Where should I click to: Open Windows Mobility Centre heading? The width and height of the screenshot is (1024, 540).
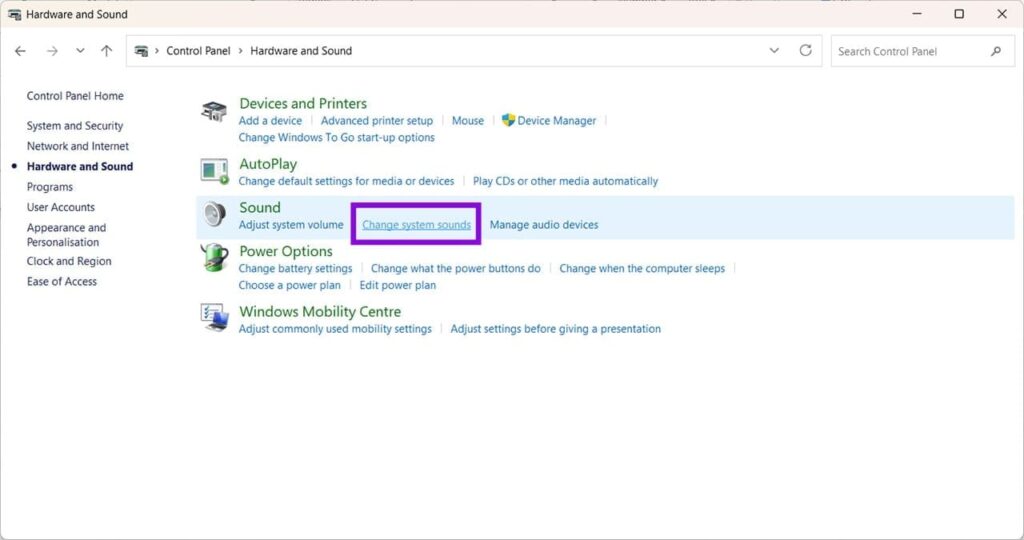click(x=320, y=311)
